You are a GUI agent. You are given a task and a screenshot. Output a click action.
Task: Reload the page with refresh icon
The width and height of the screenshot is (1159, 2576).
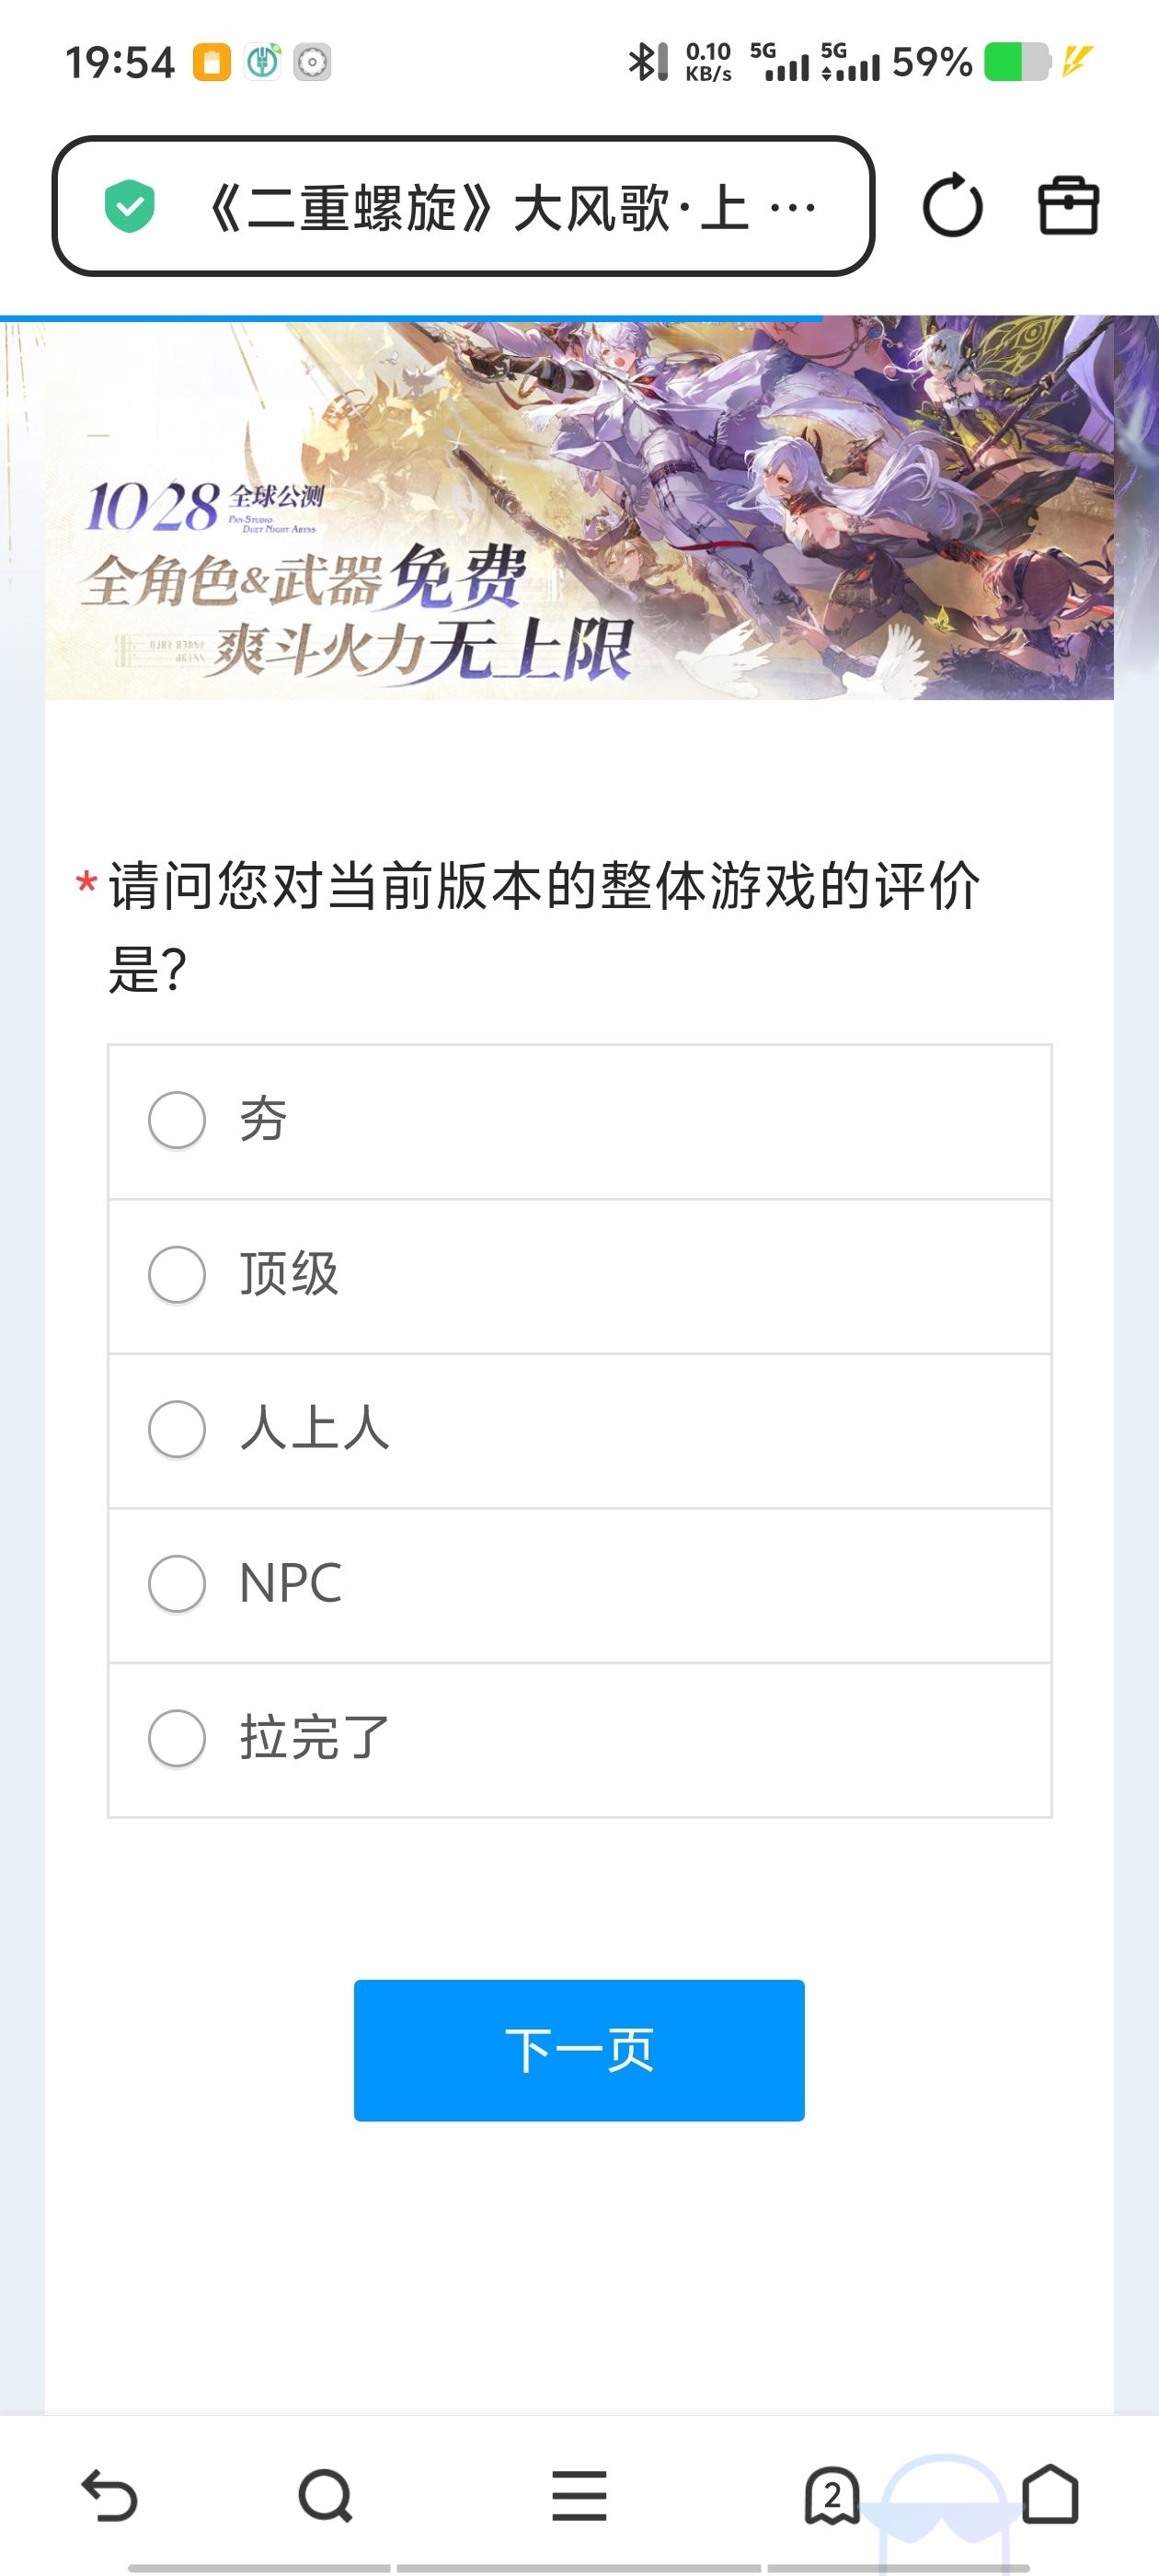[x=952, y=207]
